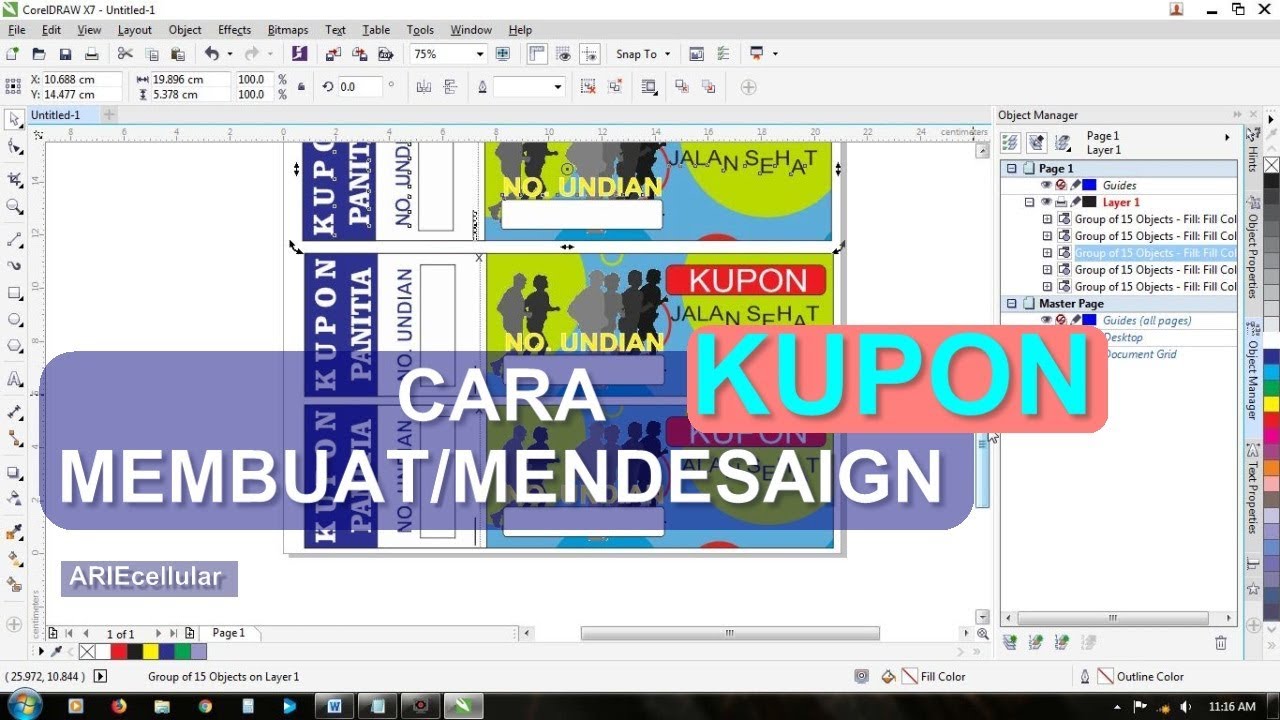Toggle Show Rulers button in toolbar
This screenshot has height=720, width=1280.
pos(537,54)
